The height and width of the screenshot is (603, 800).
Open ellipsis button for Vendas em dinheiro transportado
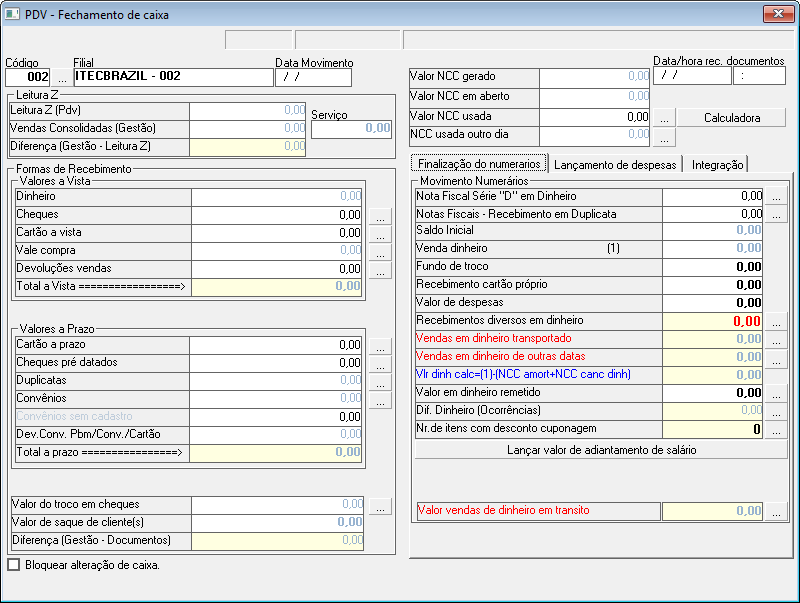click(x=776, y=339)
